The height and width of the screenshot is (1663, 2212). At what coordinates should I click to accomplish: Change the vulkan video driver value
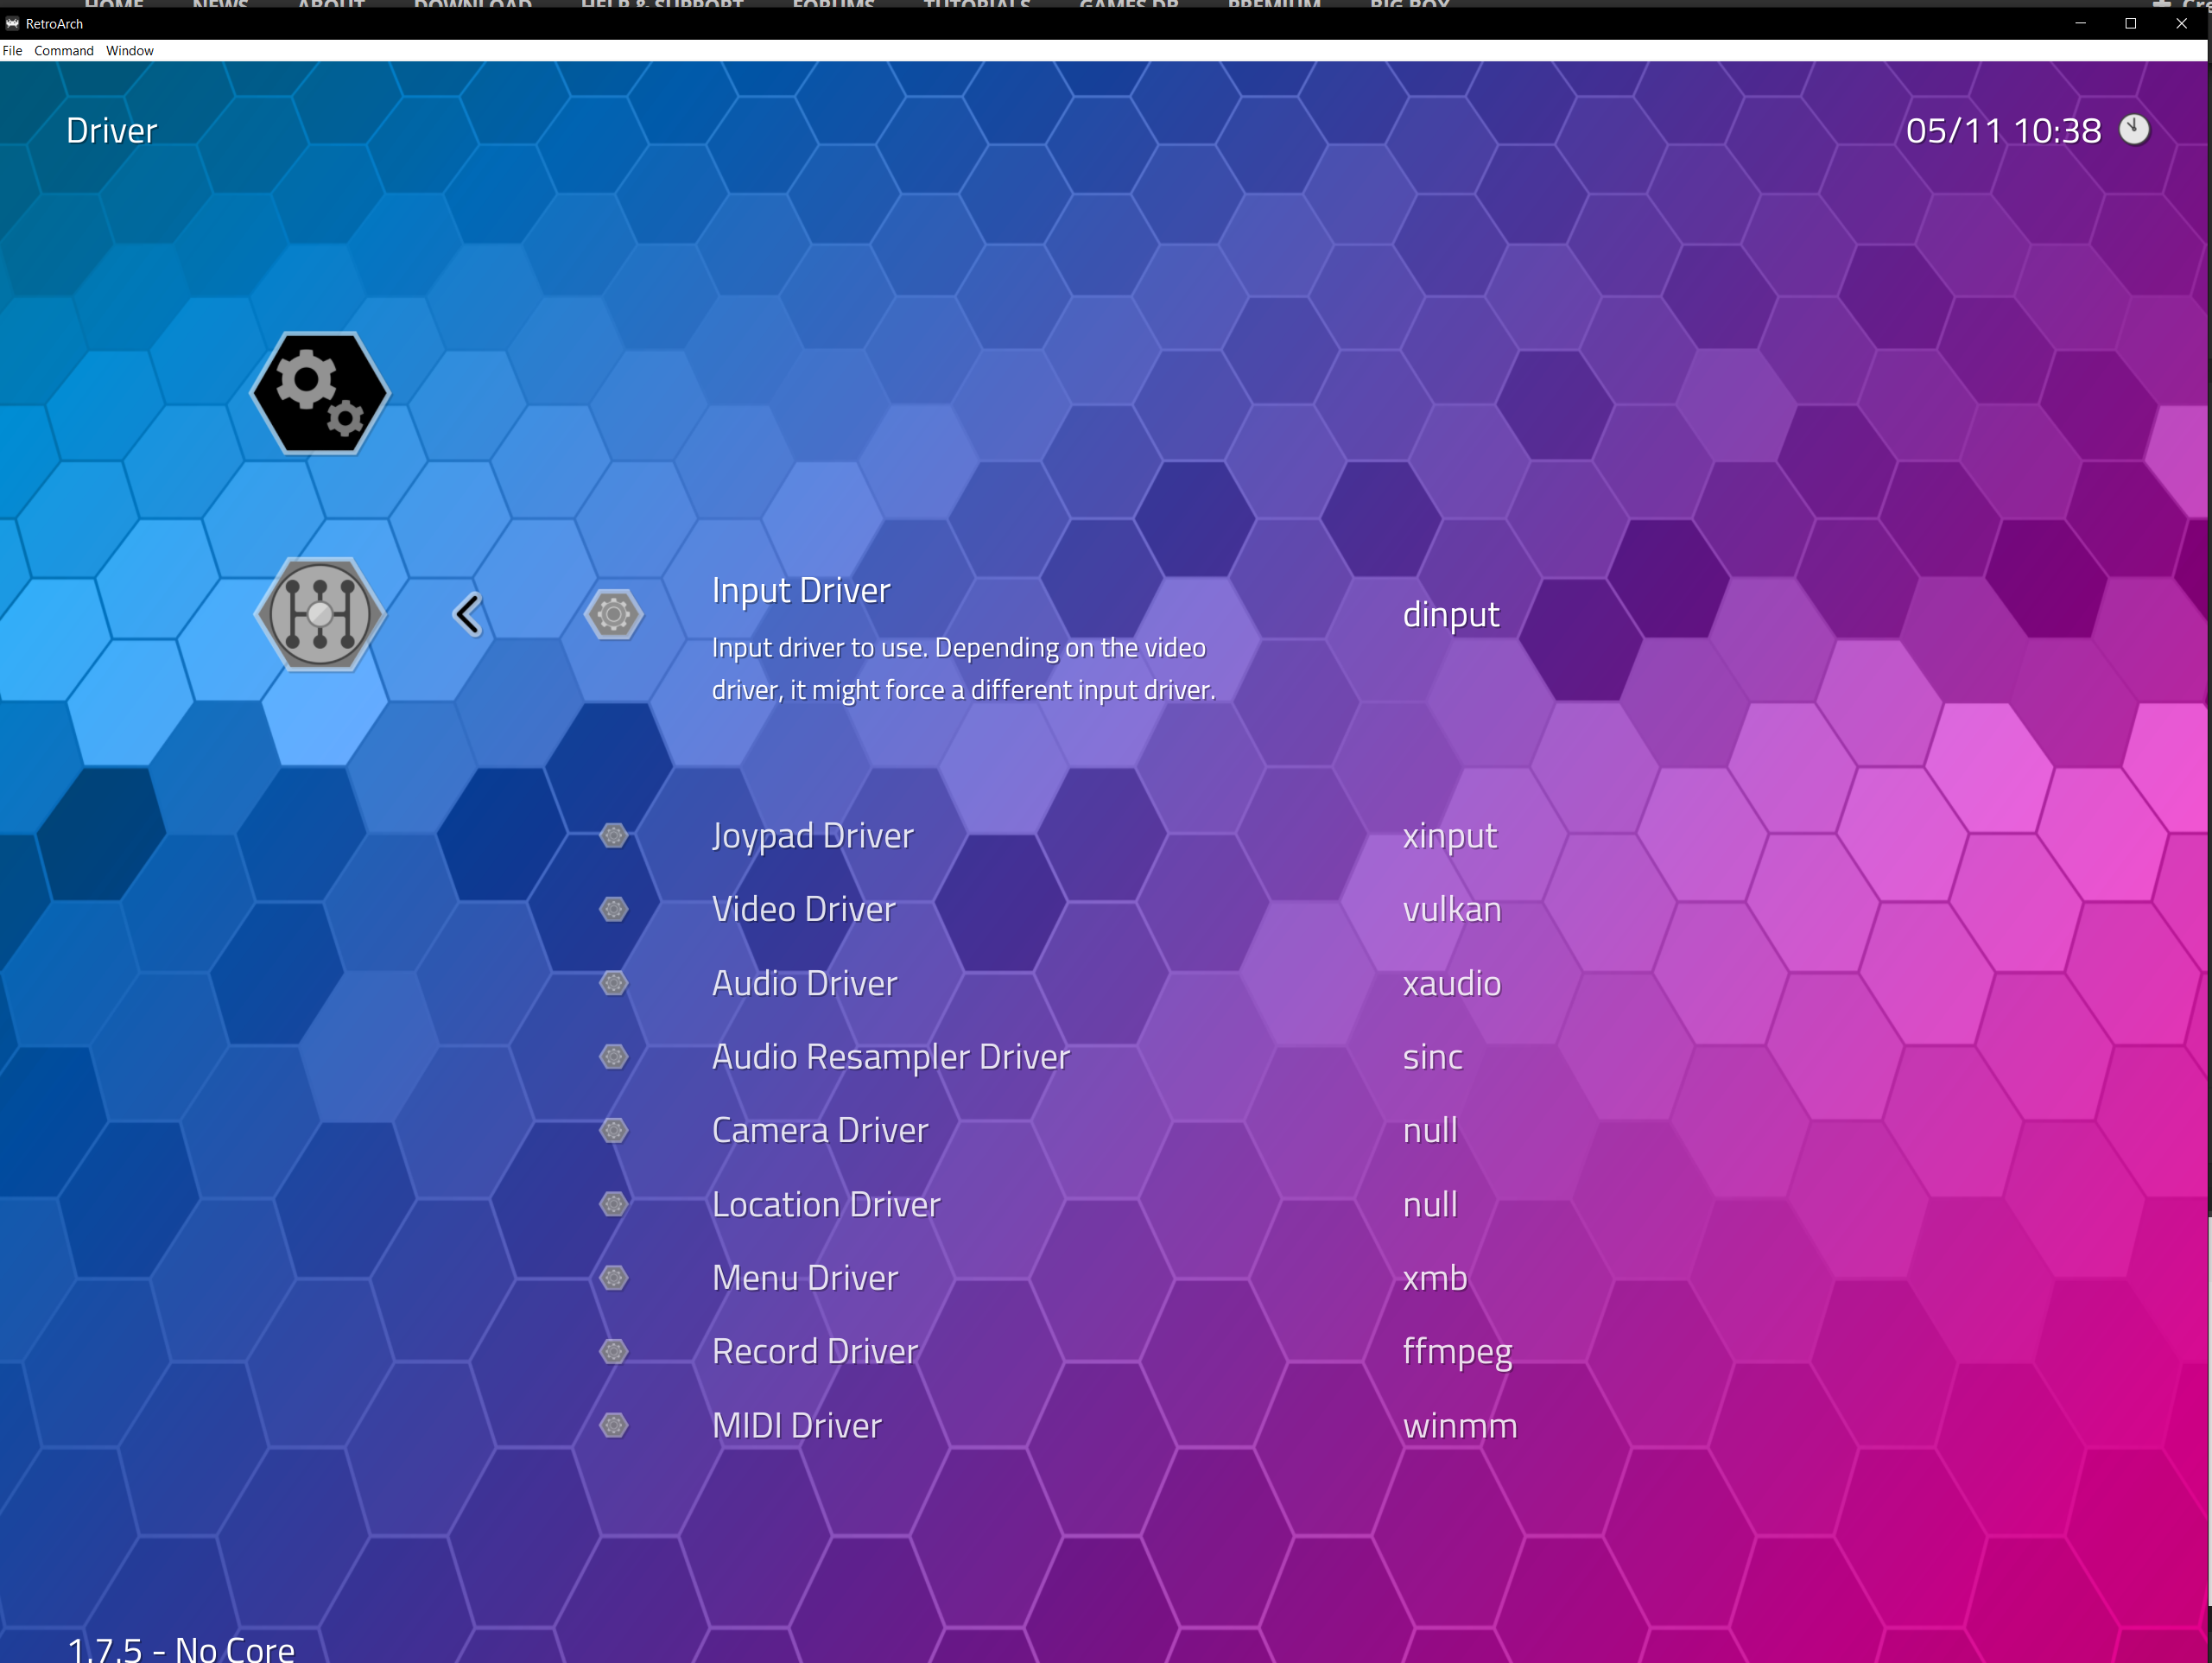pos(1451,909)
